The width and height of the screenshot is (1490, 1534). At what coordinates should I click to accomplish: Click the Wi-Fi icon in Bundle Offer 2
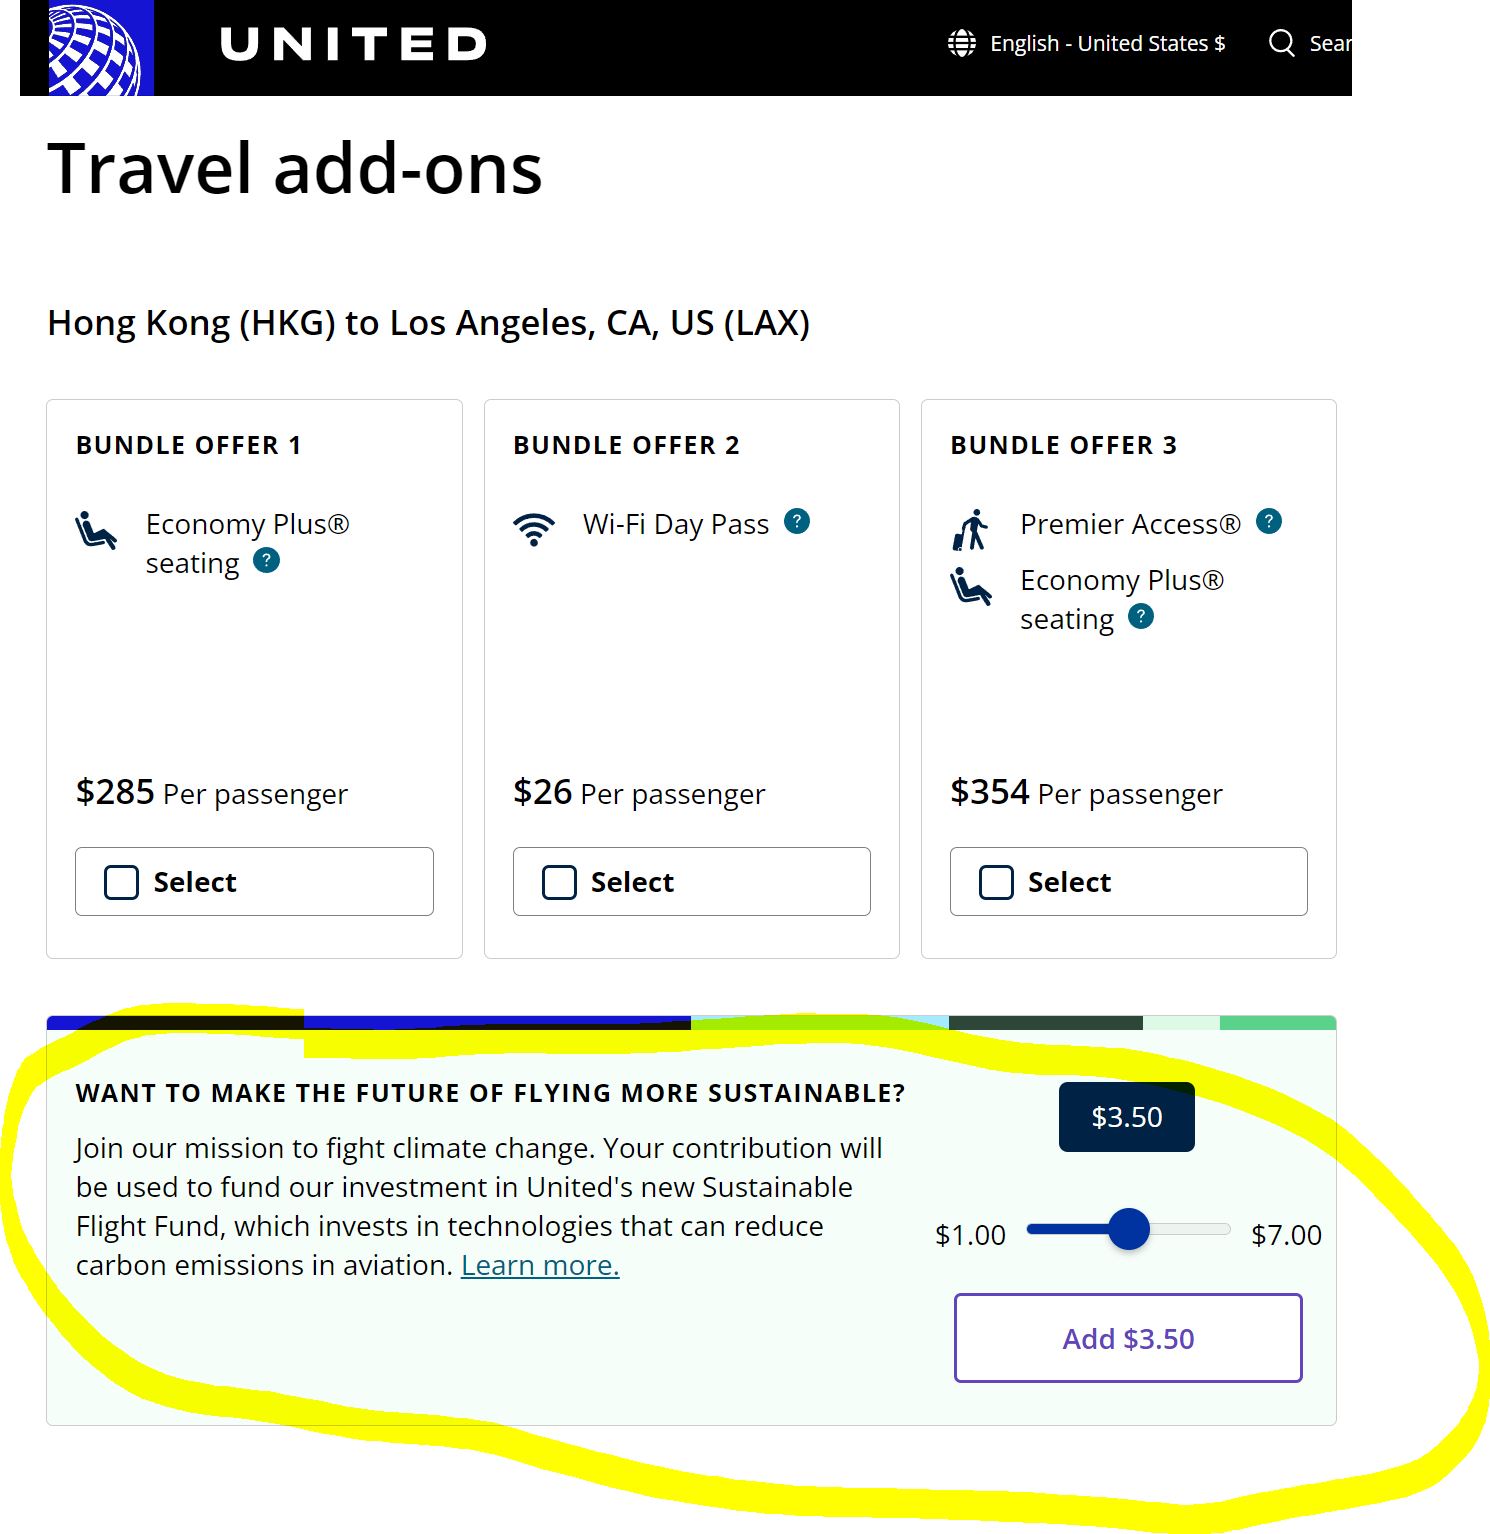click(x=534, y=528)
